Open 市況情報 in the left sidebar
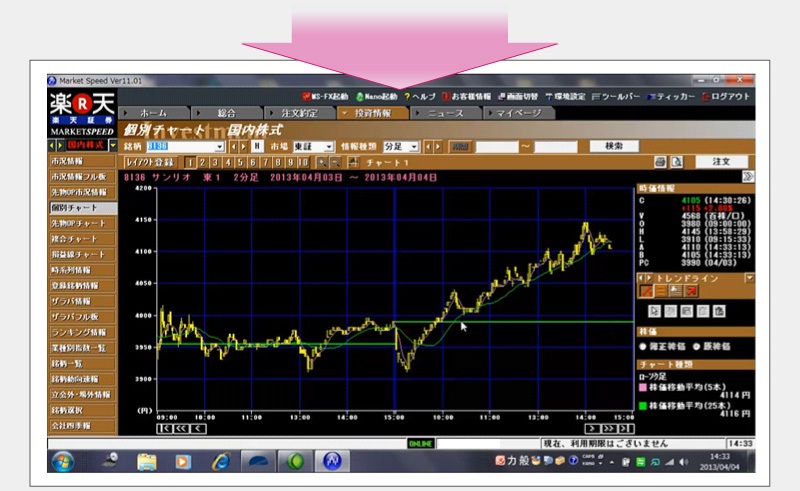 coord(82,161)
